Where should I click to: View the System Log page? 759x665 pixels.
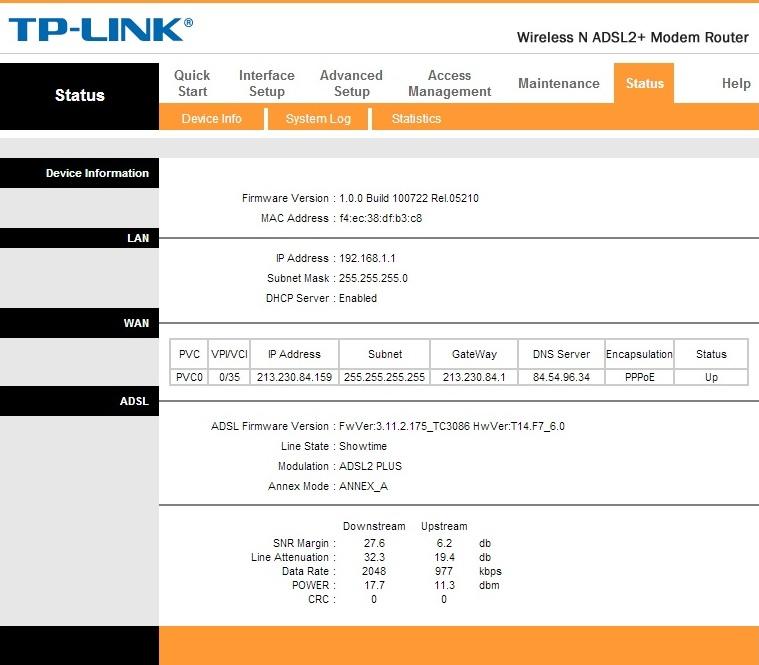318,118
